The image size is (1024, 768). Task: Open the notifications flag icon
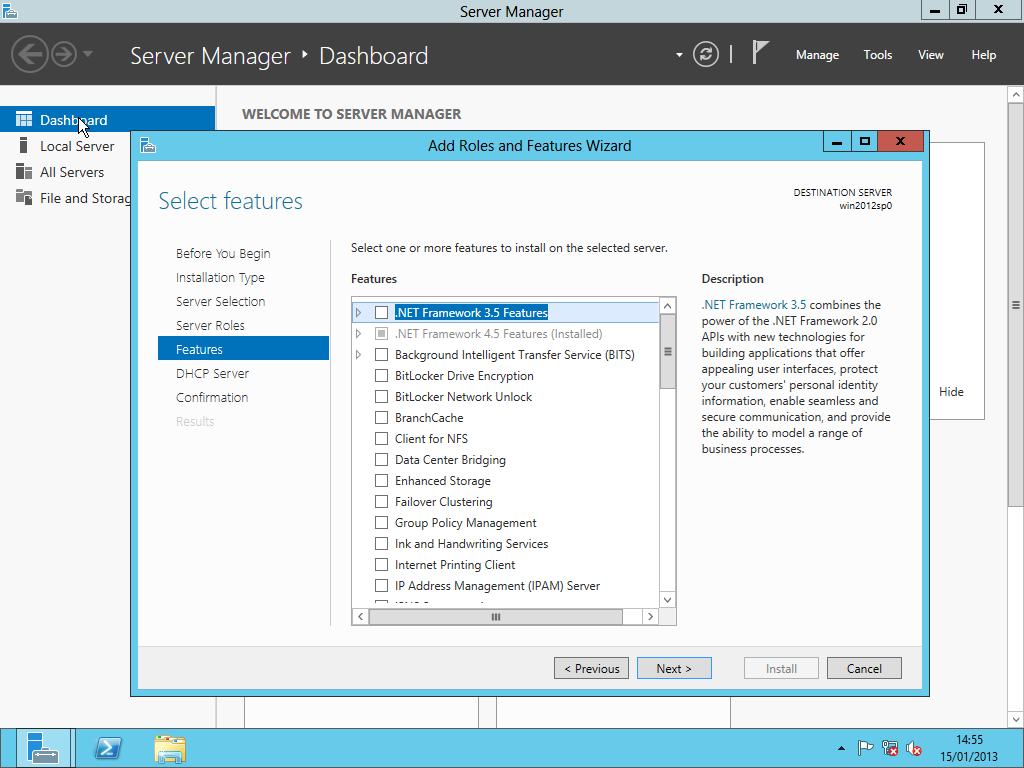(x=761, y=53)
